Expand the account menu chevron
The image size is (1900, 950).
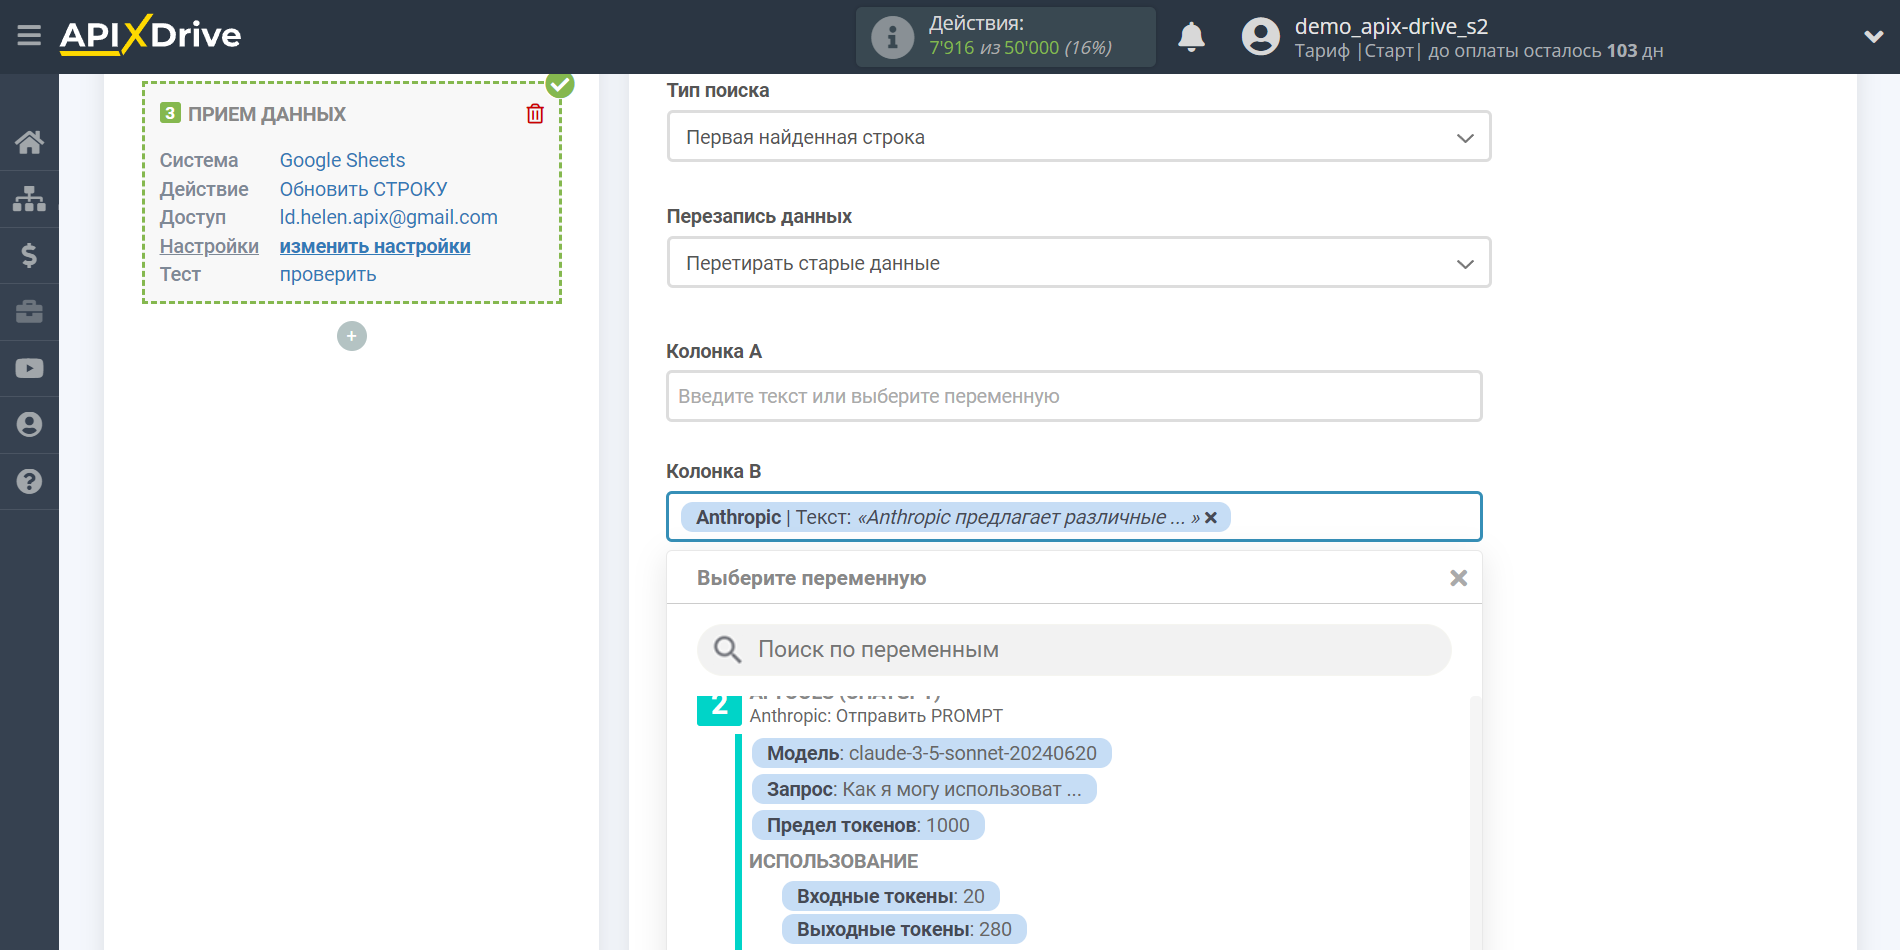coord(1873,37)
